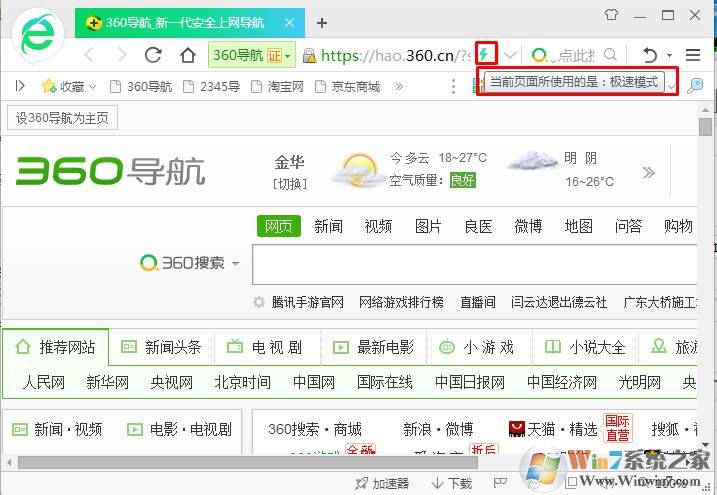Viewport: 717px width, 495px height.
Task: Click the weather sun cloud icon
Action: tap(359, 171)
